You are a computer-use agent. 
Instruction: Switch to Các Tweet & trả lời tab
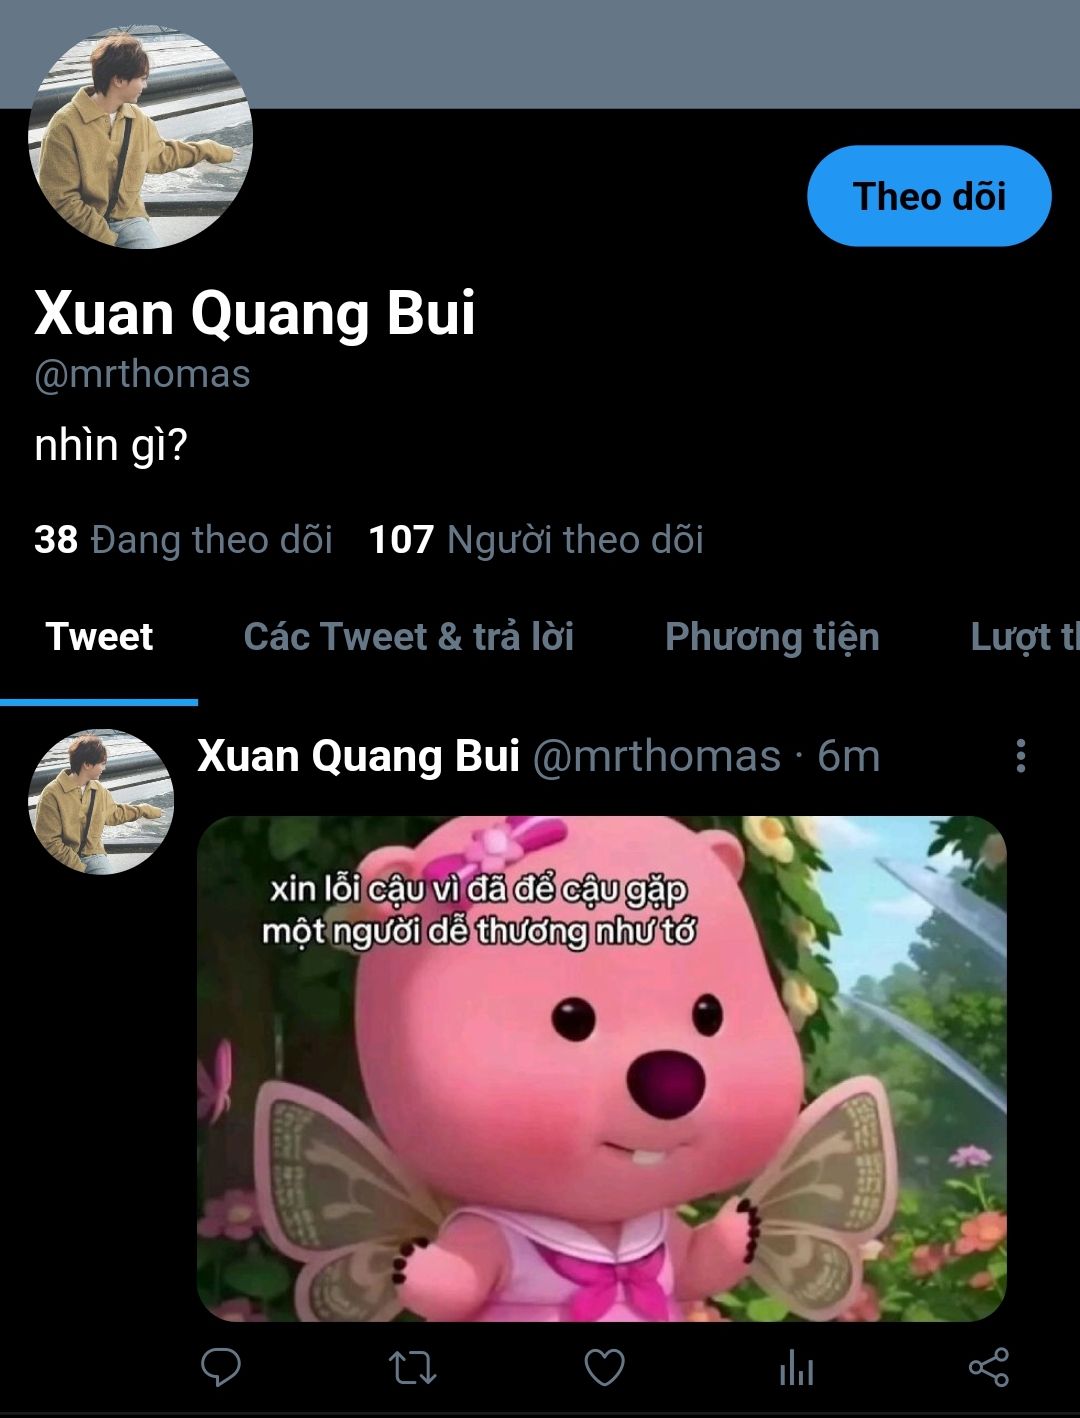point(408,637)
